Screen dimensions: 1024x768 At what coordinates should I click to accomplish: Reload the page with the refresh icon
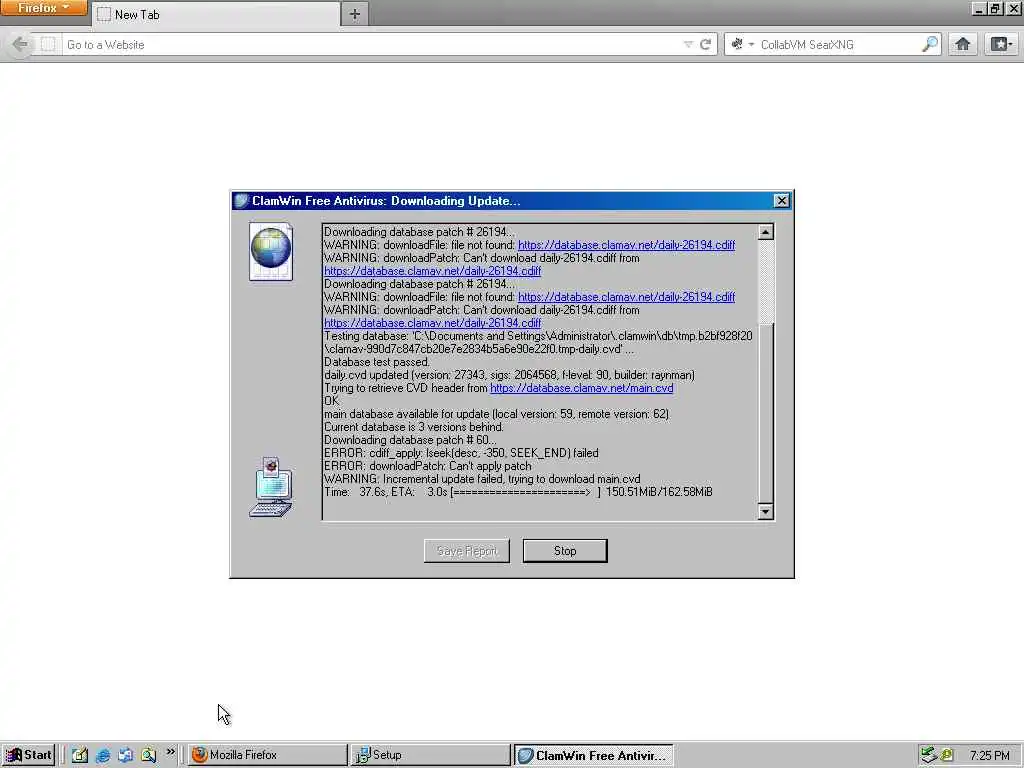tap(705, 44)
